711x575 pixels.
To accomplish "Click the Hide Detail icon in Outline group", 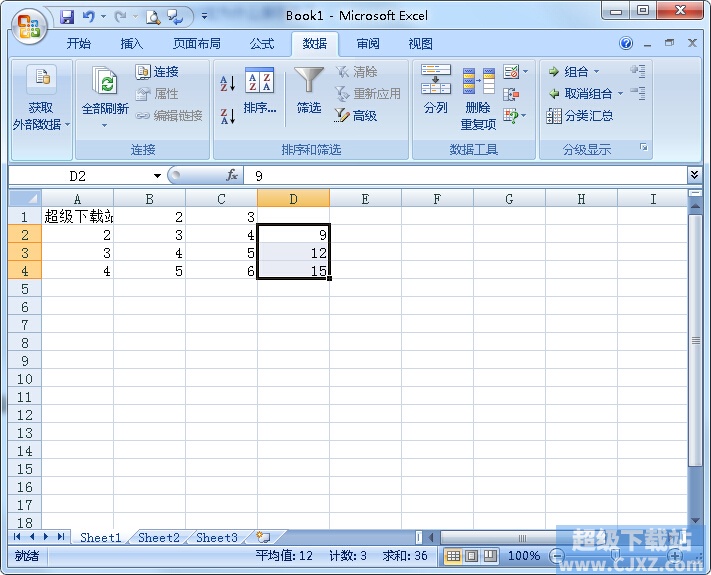I will [x=638, y=93].
